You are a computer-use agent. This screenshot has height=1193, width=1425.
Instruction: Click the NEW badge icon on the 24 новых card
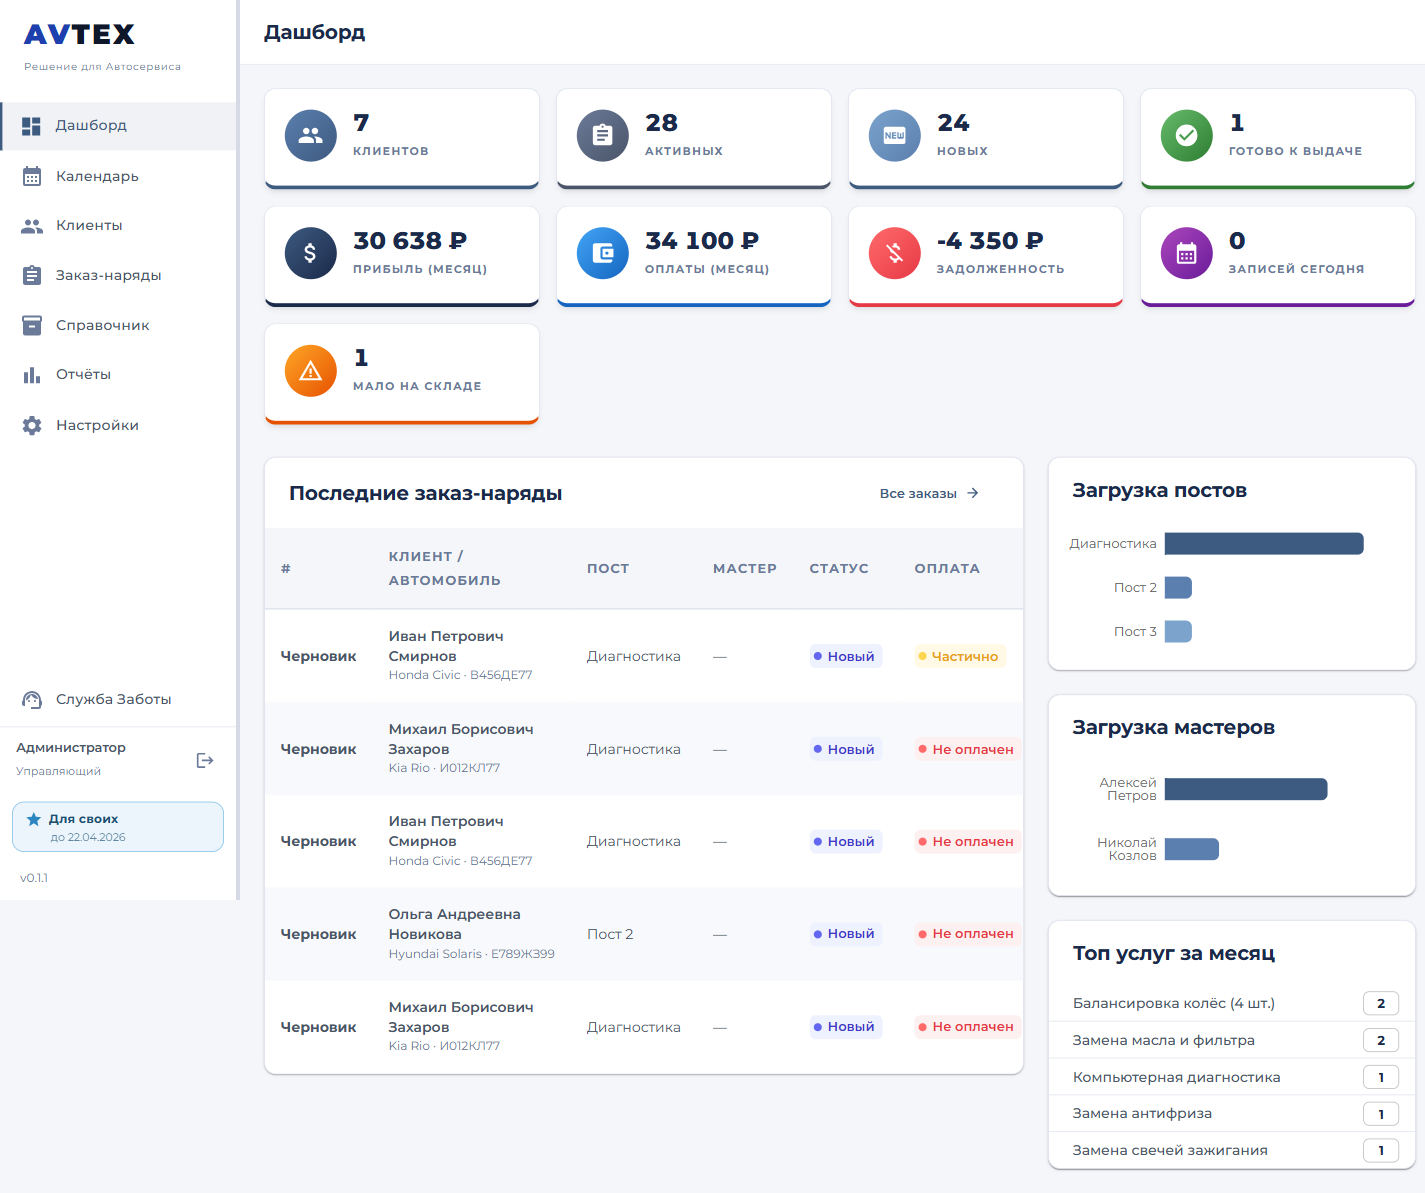tap(895, 135)
